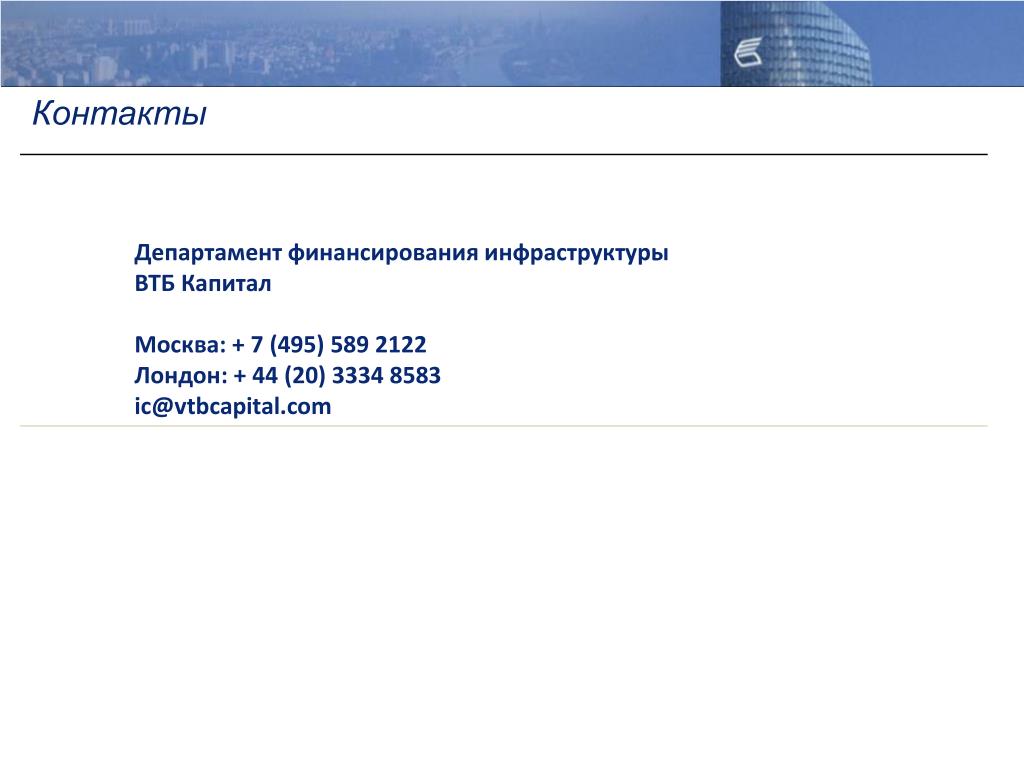The height and width of the screenshot is (768, 1024).
Task: Click the Moscow phone number line
Action: tap(280, 344)
